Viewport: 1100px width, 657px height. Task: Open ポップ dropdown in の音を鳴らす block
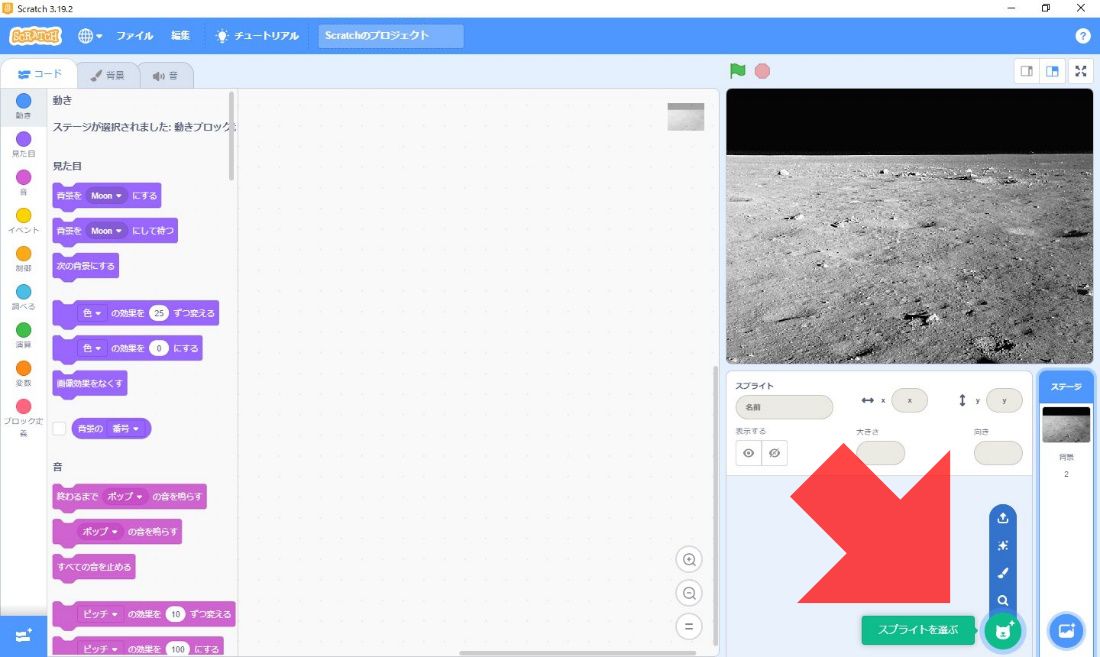(100, 531)
